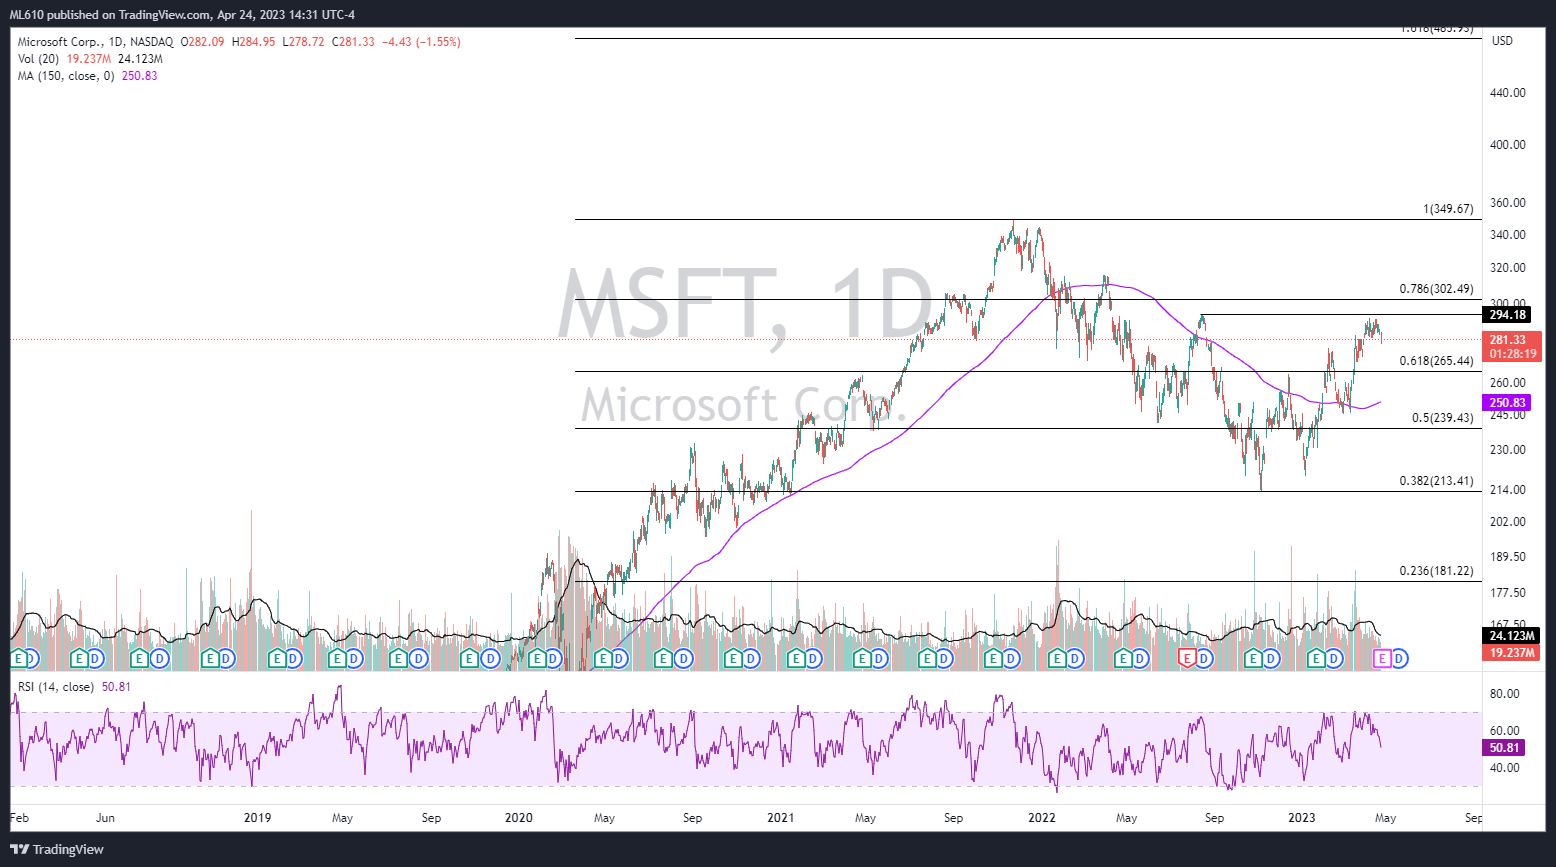The image size is (1556, 867).
Task: Click the 2023 label on time axis
Action: pos(1302,818)
